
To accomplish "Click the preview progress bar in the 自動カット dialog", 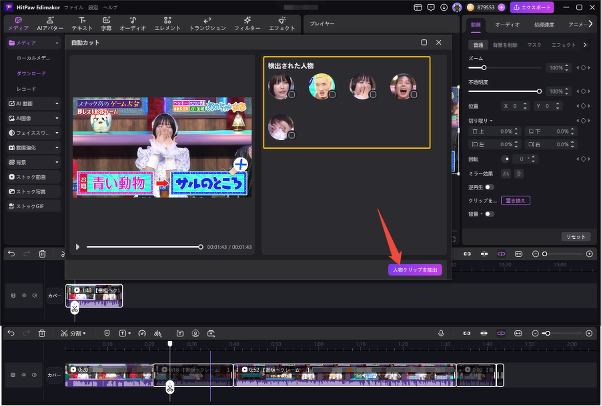I will (144, 247).
